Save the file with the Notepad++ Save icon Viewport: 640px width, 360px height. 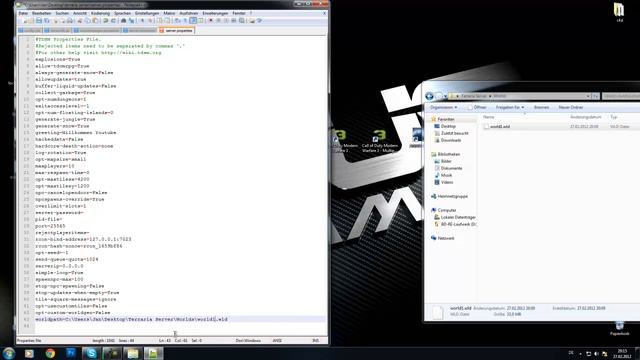tap(39, 20)
